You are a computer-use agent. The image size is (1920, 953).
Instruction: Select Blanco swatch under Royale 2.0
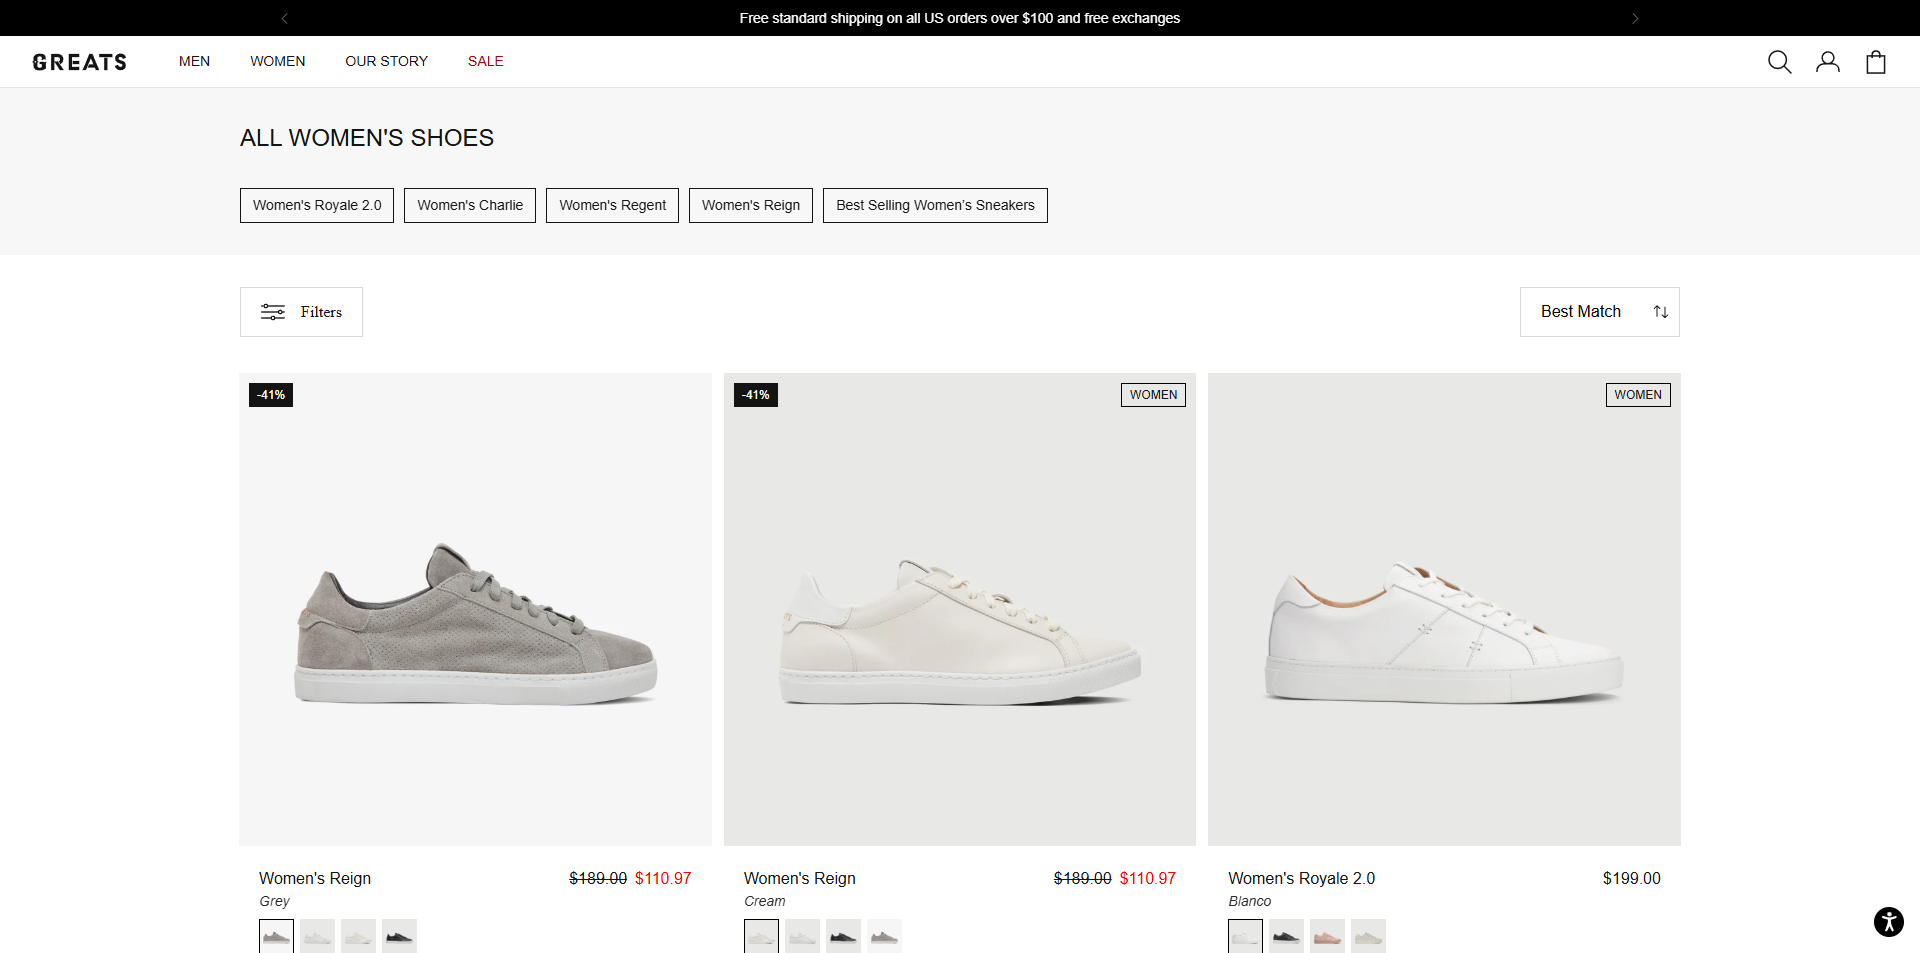tap(1245, 936)
